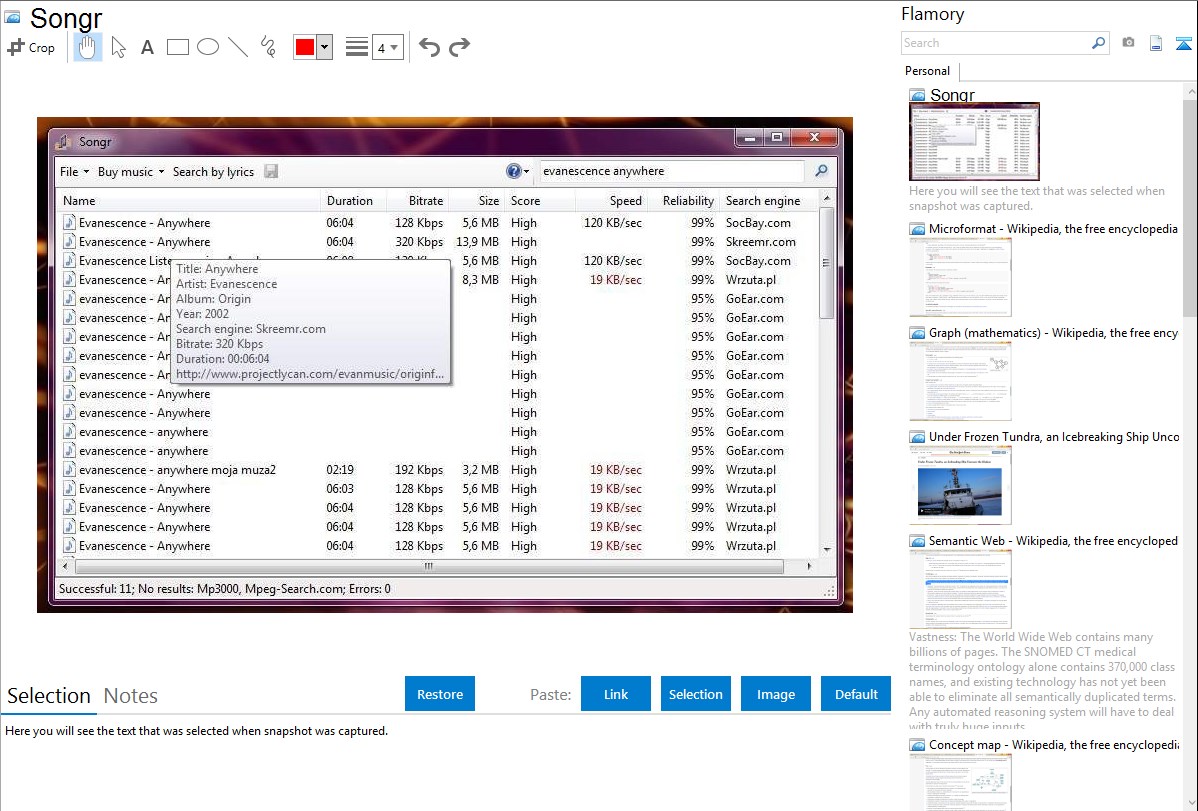1198x811 pixels.
Task: Click the blue upload icon in Flamory header
Action: point(1183,43)
